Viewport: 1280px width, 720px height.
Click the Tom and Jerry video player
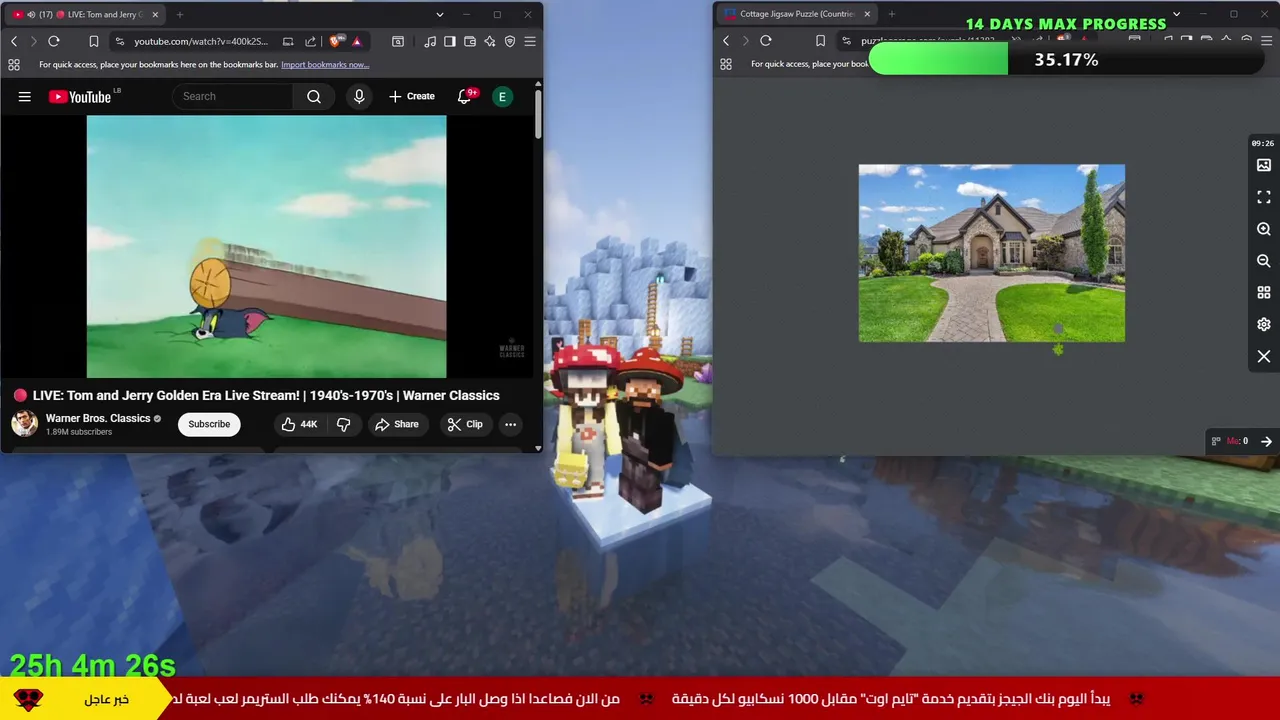tap(266, 246)
